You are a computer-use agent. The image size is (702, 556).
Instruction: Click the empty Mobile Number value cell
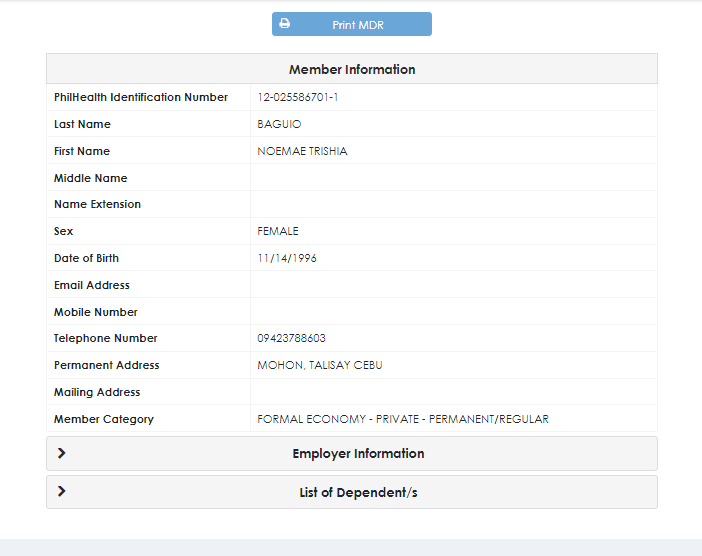click(x=452, y=312)
